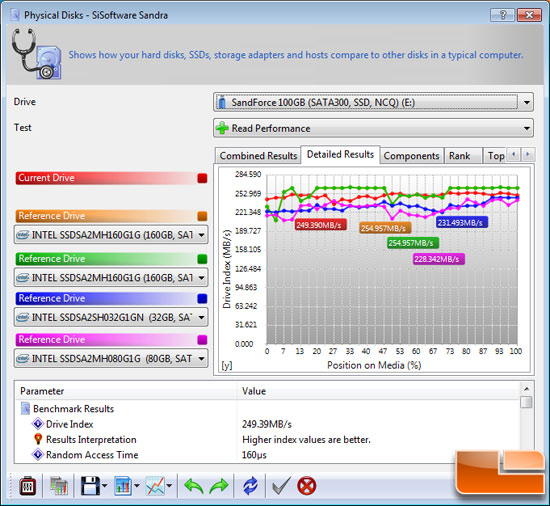Click the results list scroll up arrow
This screenshot has width=550, height=506.
pyautogui.click(x=526, y=389)
